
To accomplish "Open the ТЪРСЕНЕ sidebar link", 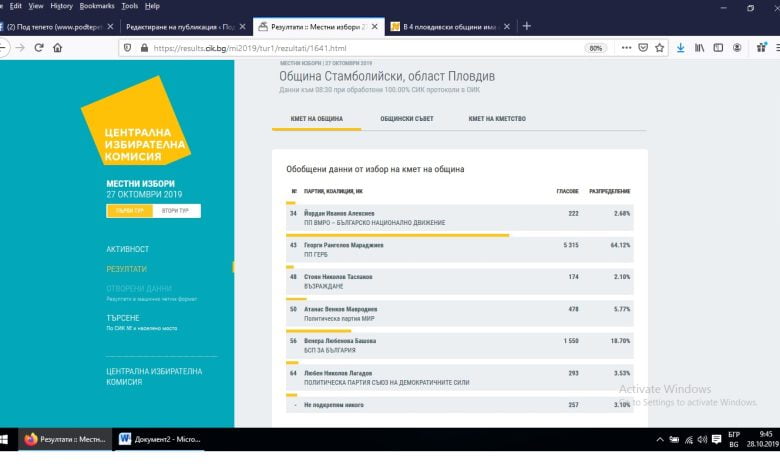I will point(123,318).
